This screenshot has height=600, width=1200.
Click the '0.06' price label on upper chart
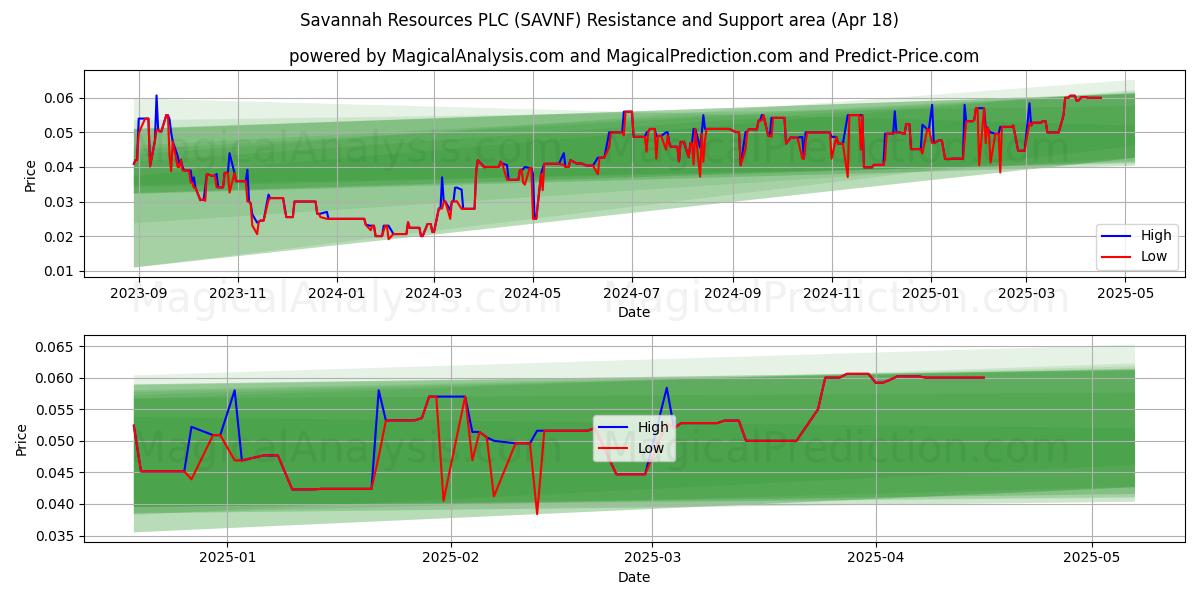60,98
